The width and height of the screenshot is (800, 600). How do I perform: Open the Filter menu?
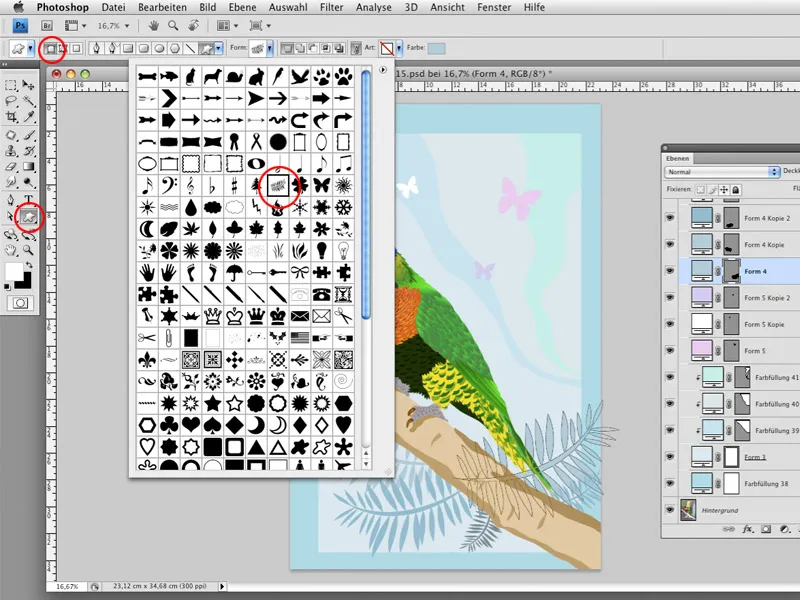(331, 7)
